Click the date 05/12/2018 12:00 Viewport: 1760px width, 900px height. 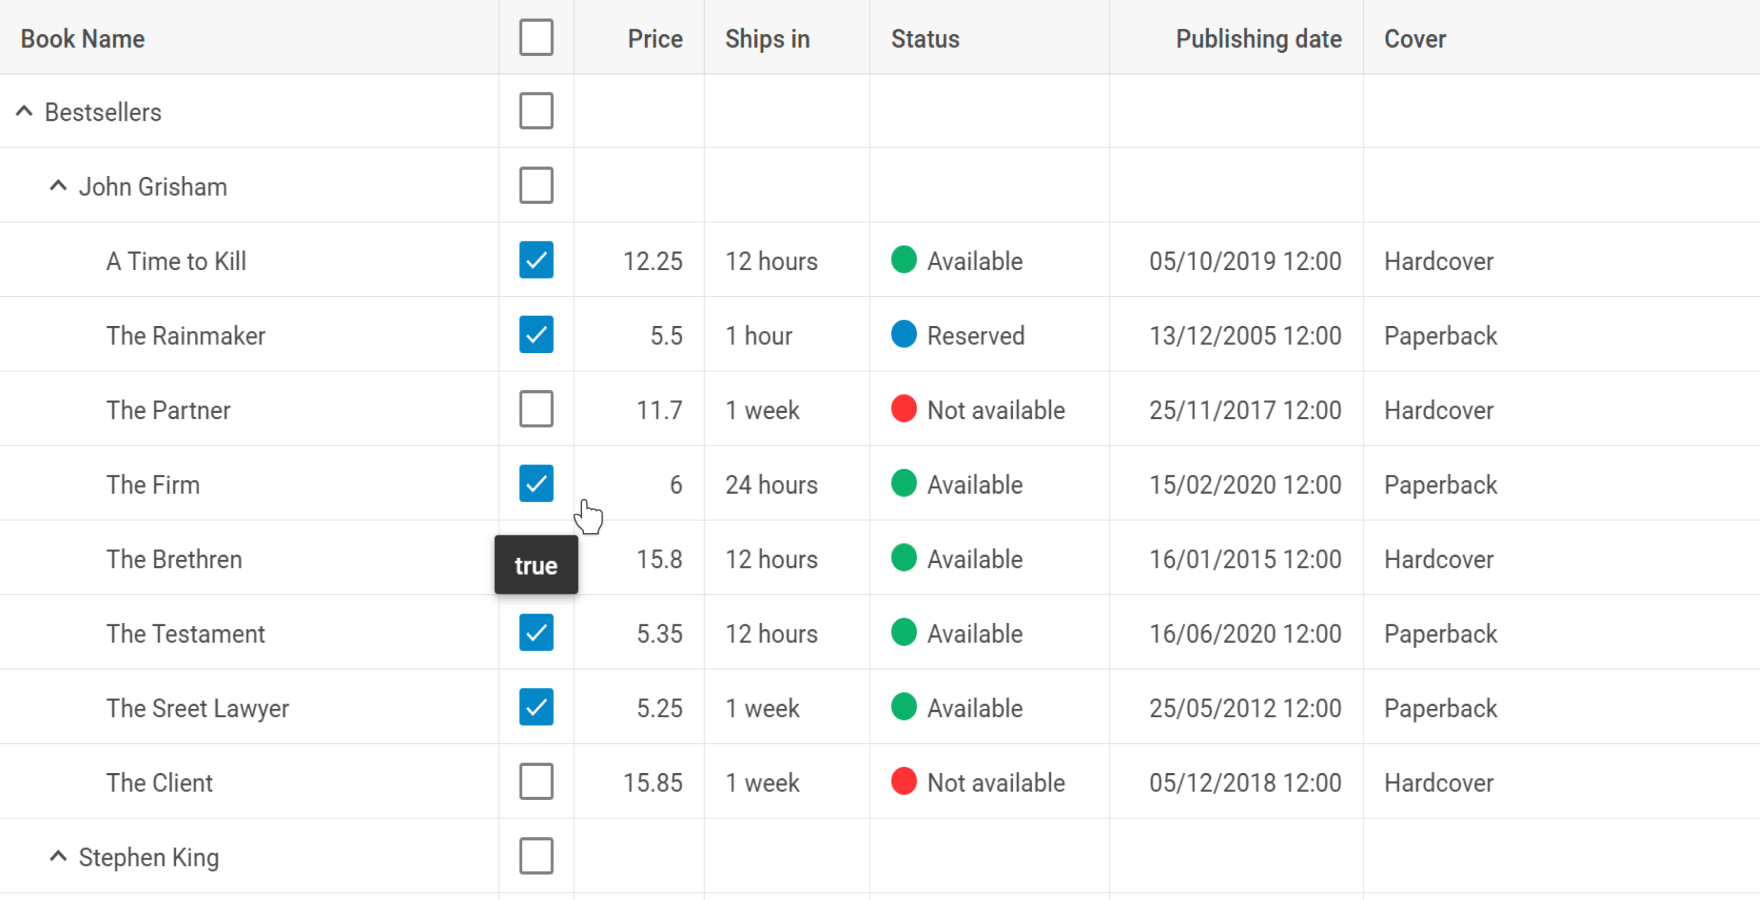pos(1245,783)
